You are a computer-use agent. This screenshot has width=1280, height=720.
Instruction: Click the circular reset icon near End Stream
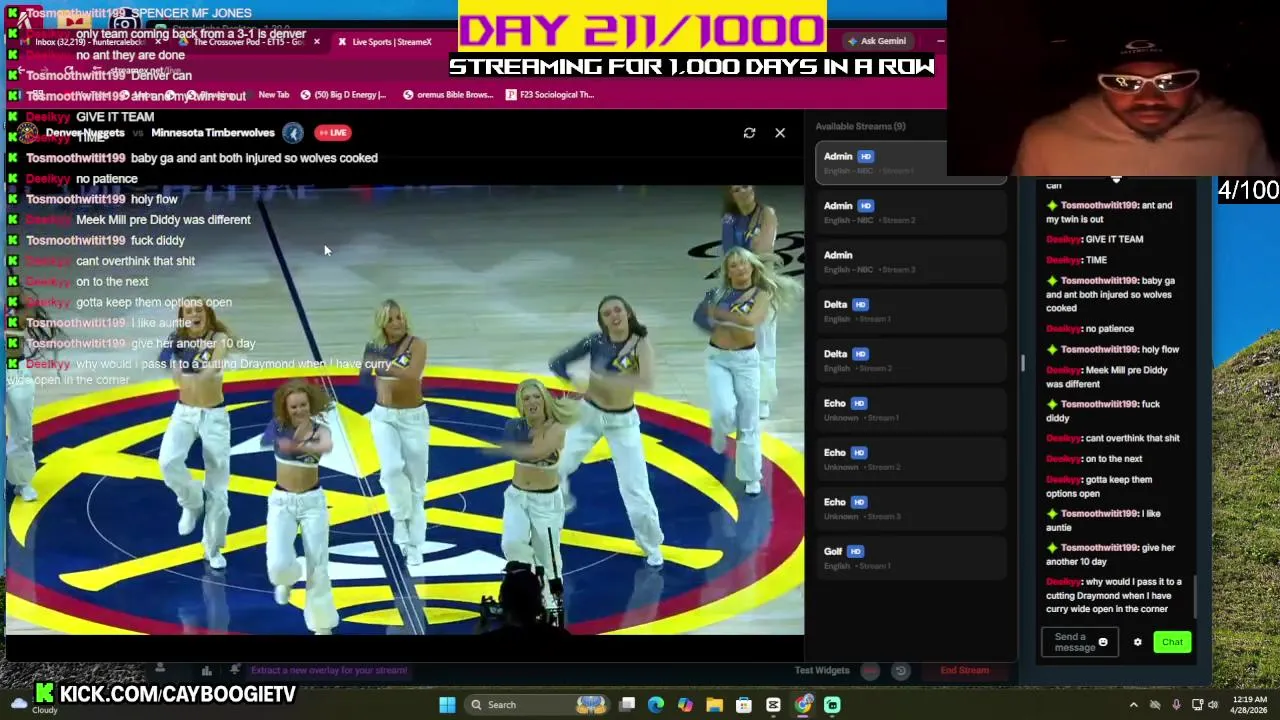(900, 671)
